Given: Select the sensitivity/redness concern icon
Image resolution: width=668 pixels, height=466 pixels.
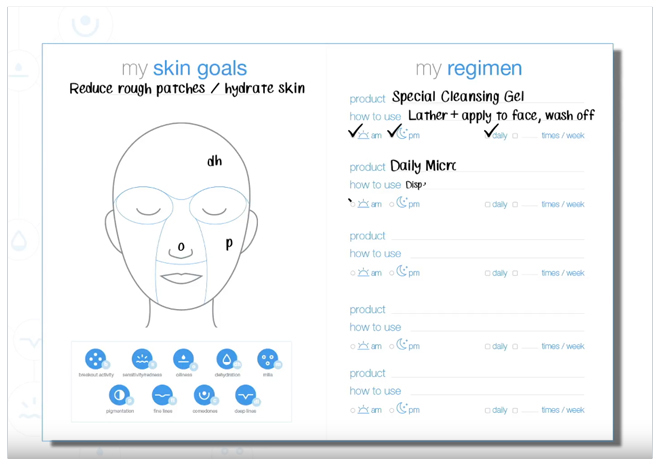Looking at the screenshot, I should click(142, 359).
